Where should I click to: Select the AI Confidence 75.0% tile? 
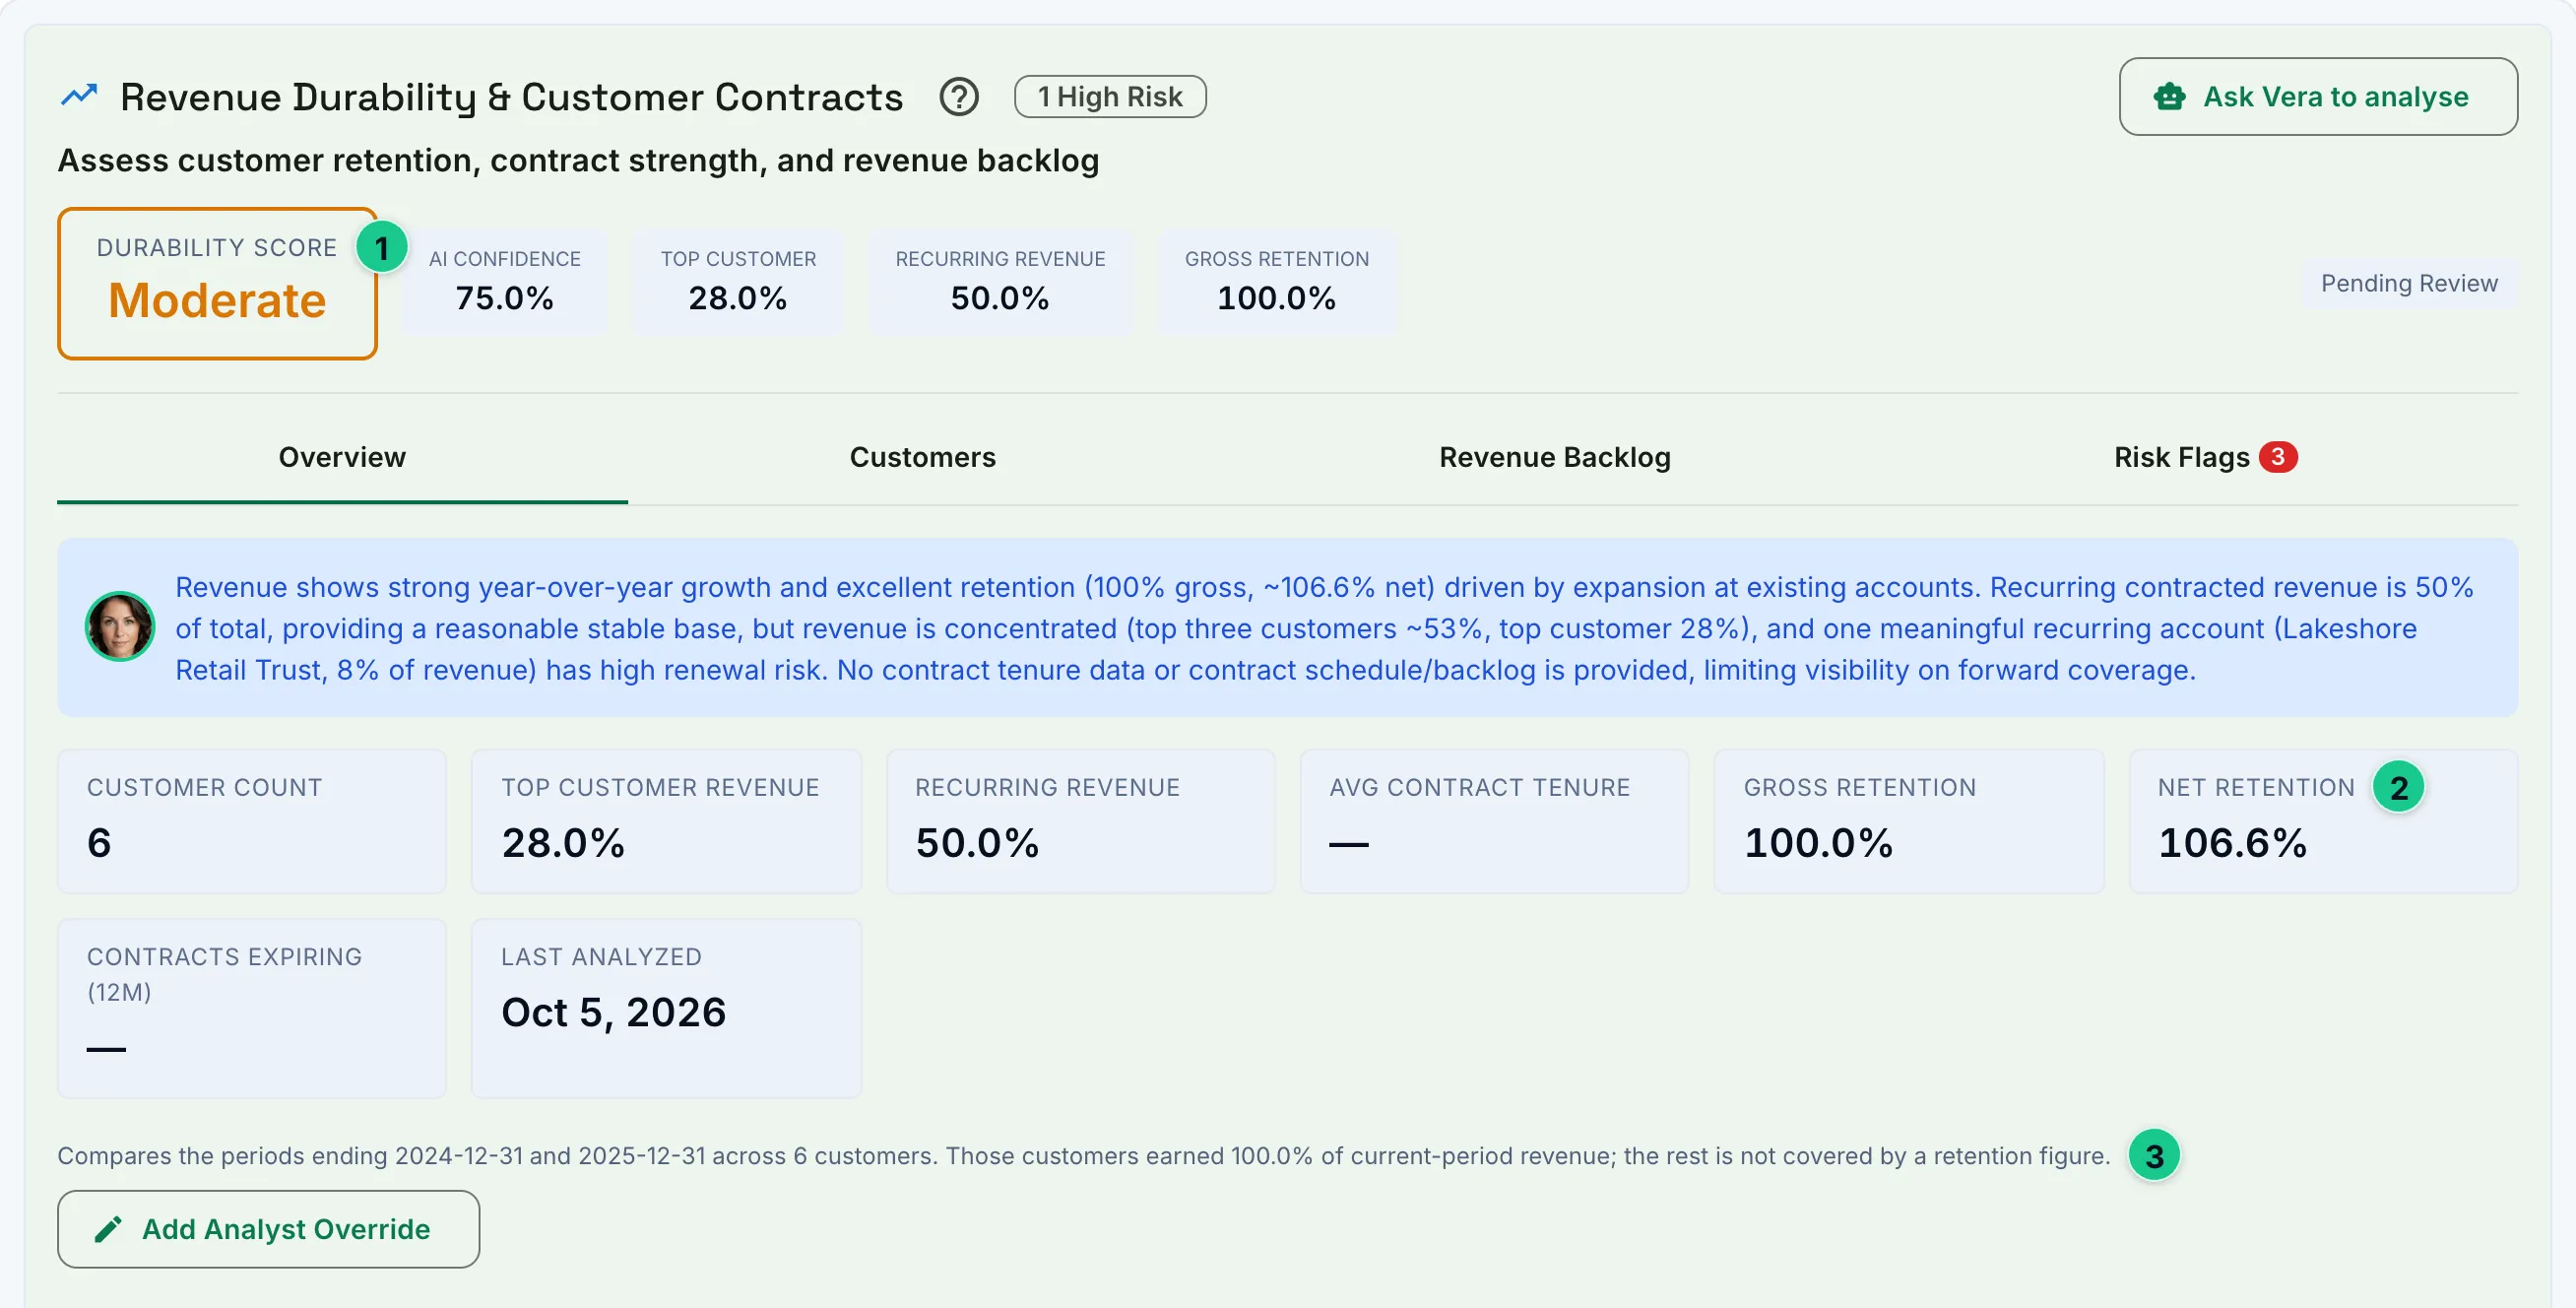504,281
